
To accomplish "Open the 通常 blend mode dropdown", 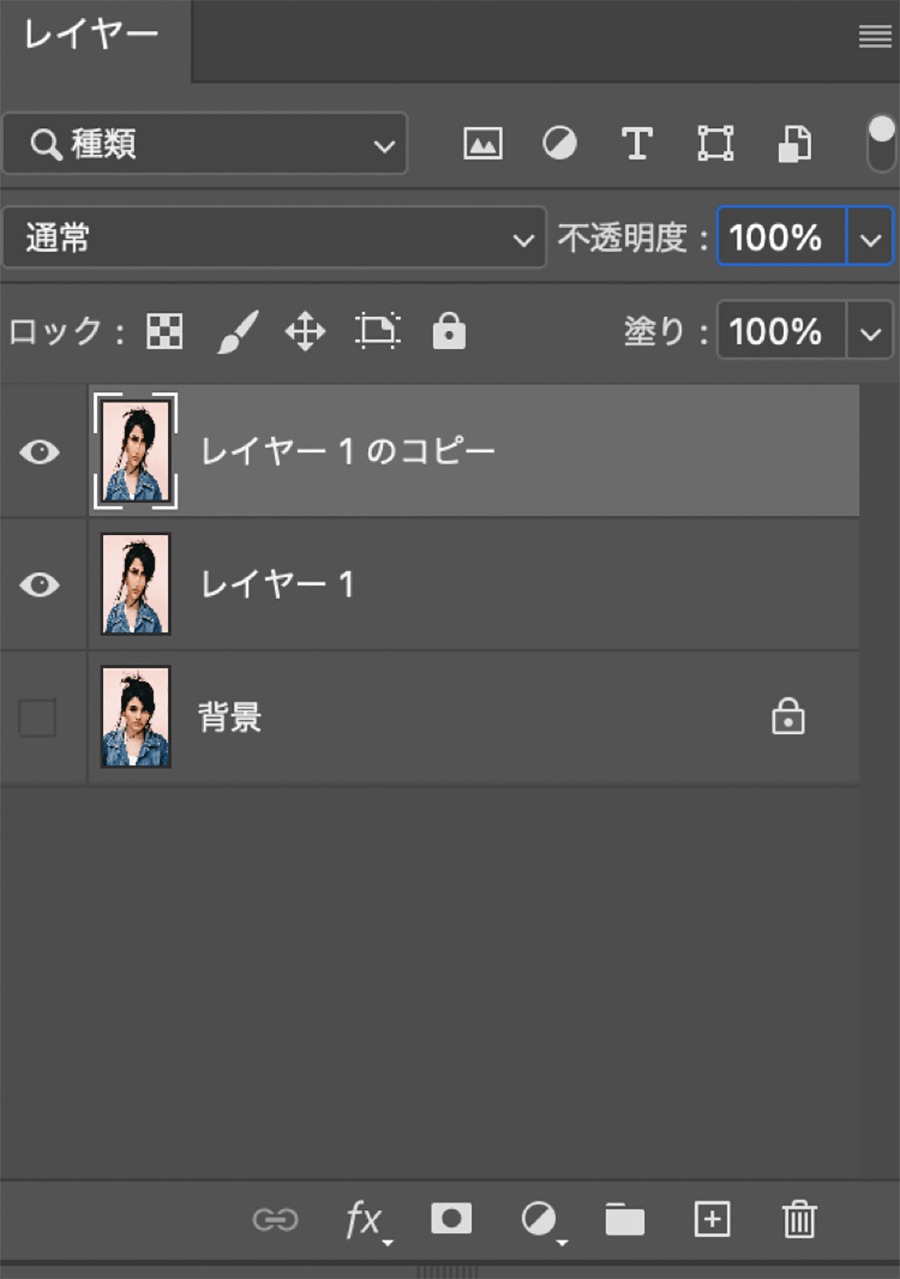I will coord(274,238).
